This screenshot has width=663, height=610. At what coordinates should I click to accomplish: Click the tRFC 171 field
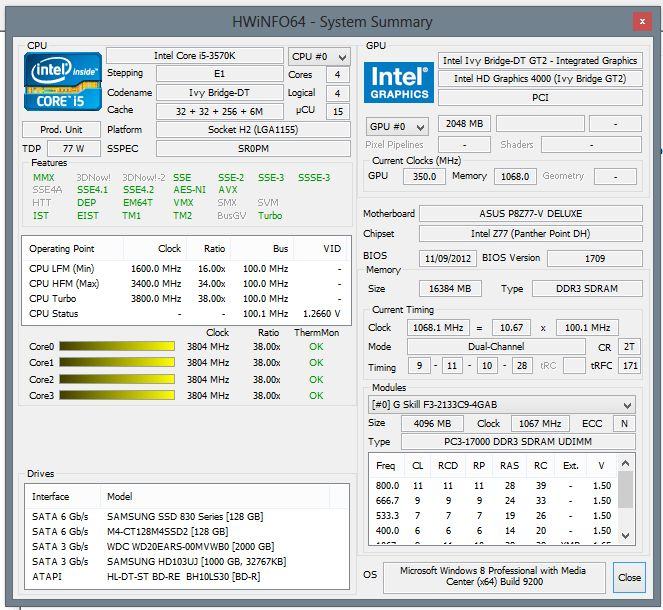coord(630,366)
